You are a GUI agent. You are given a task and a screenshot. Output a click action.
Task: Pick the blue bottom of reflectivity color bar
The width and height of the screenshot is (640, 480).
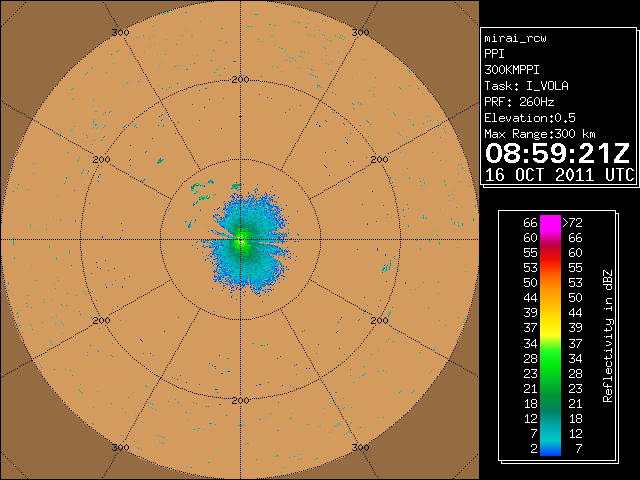[550, 451]
